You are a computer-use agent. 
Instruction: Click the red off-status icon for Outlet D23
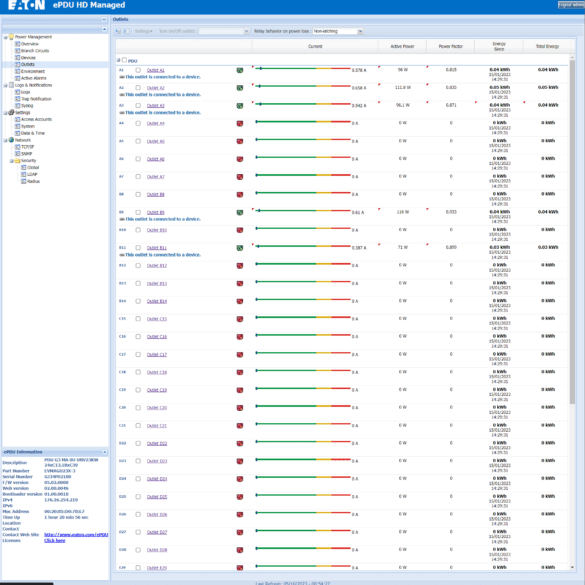click(x=240, y=462)
